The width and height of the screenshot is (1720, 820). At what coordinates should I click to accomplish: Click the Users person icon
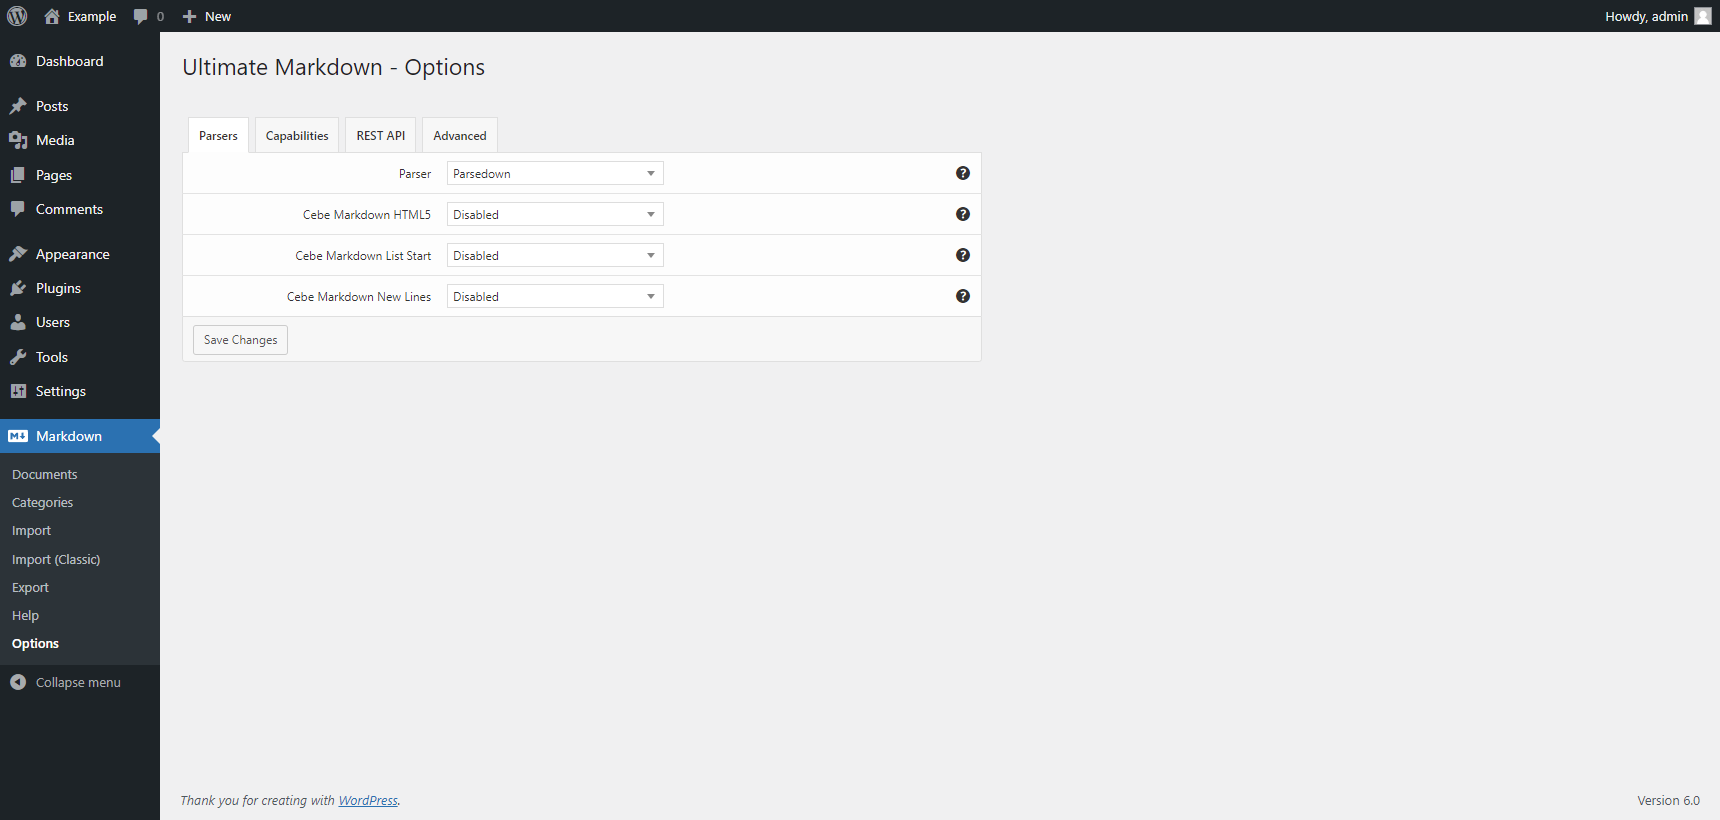point(18,322)
